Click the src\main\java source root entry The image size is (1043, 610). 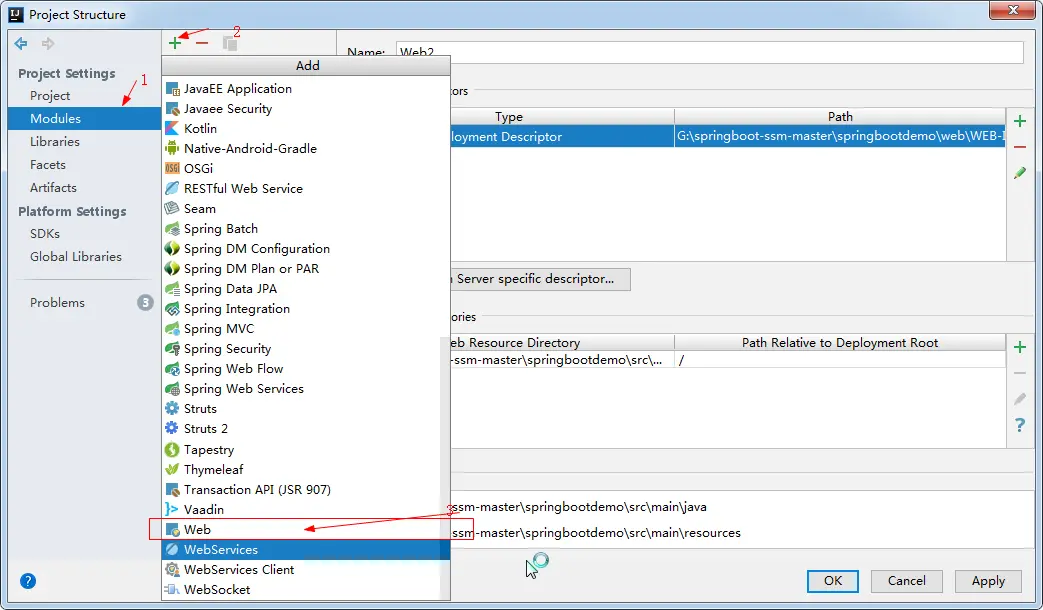coord(579,507)
